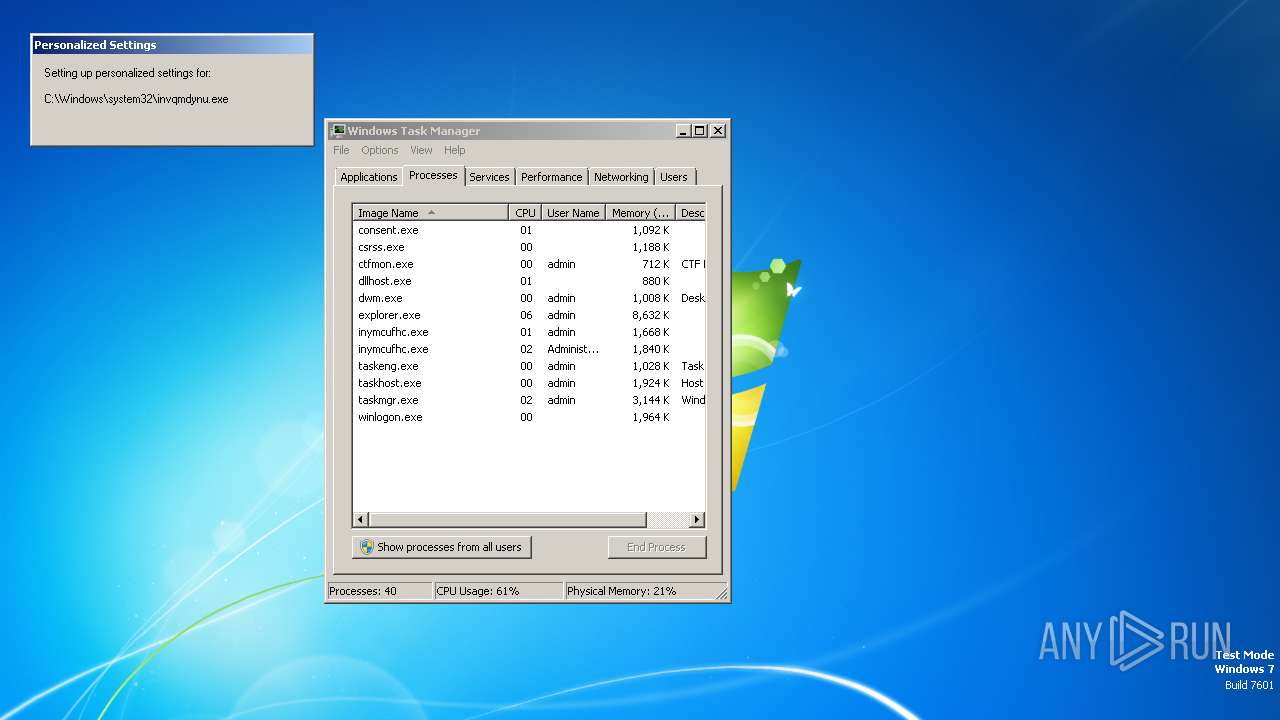Viewport: 1280px width, 720px height.
Task: Sort by User Name column header
Action: [574, 213]
